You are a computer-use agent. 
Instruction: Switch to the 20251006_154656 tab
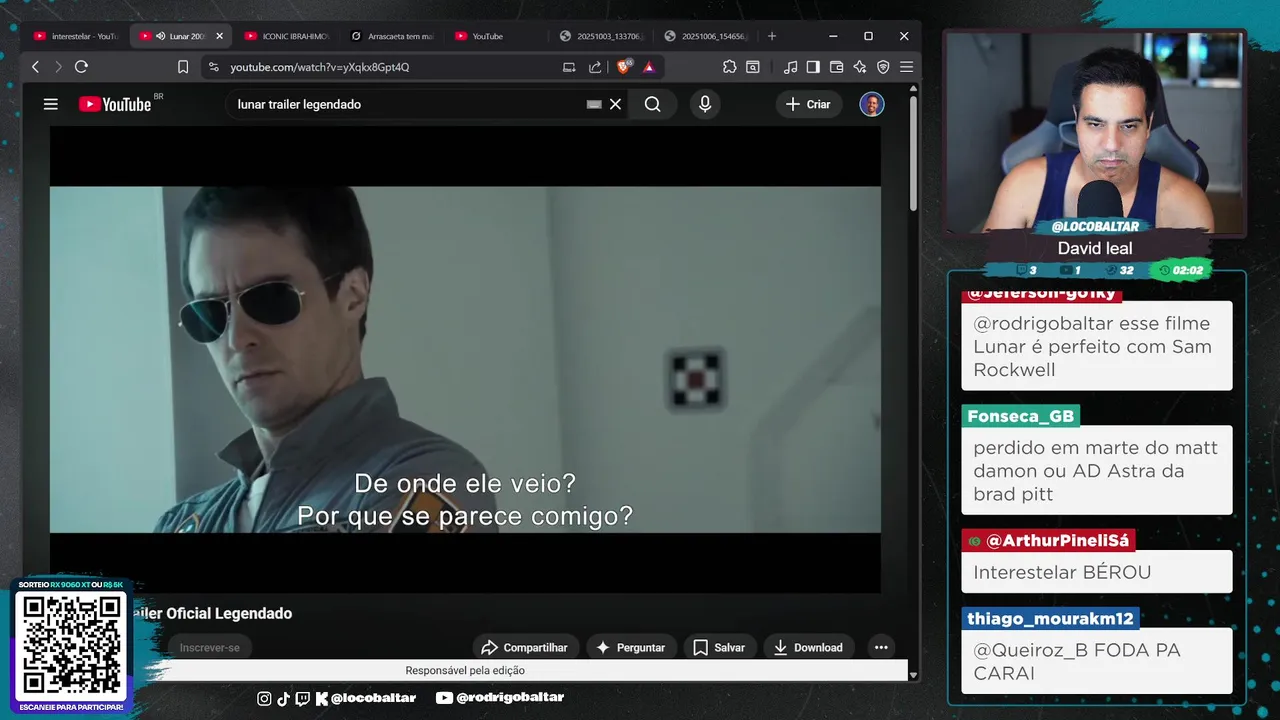click(706, 36)
